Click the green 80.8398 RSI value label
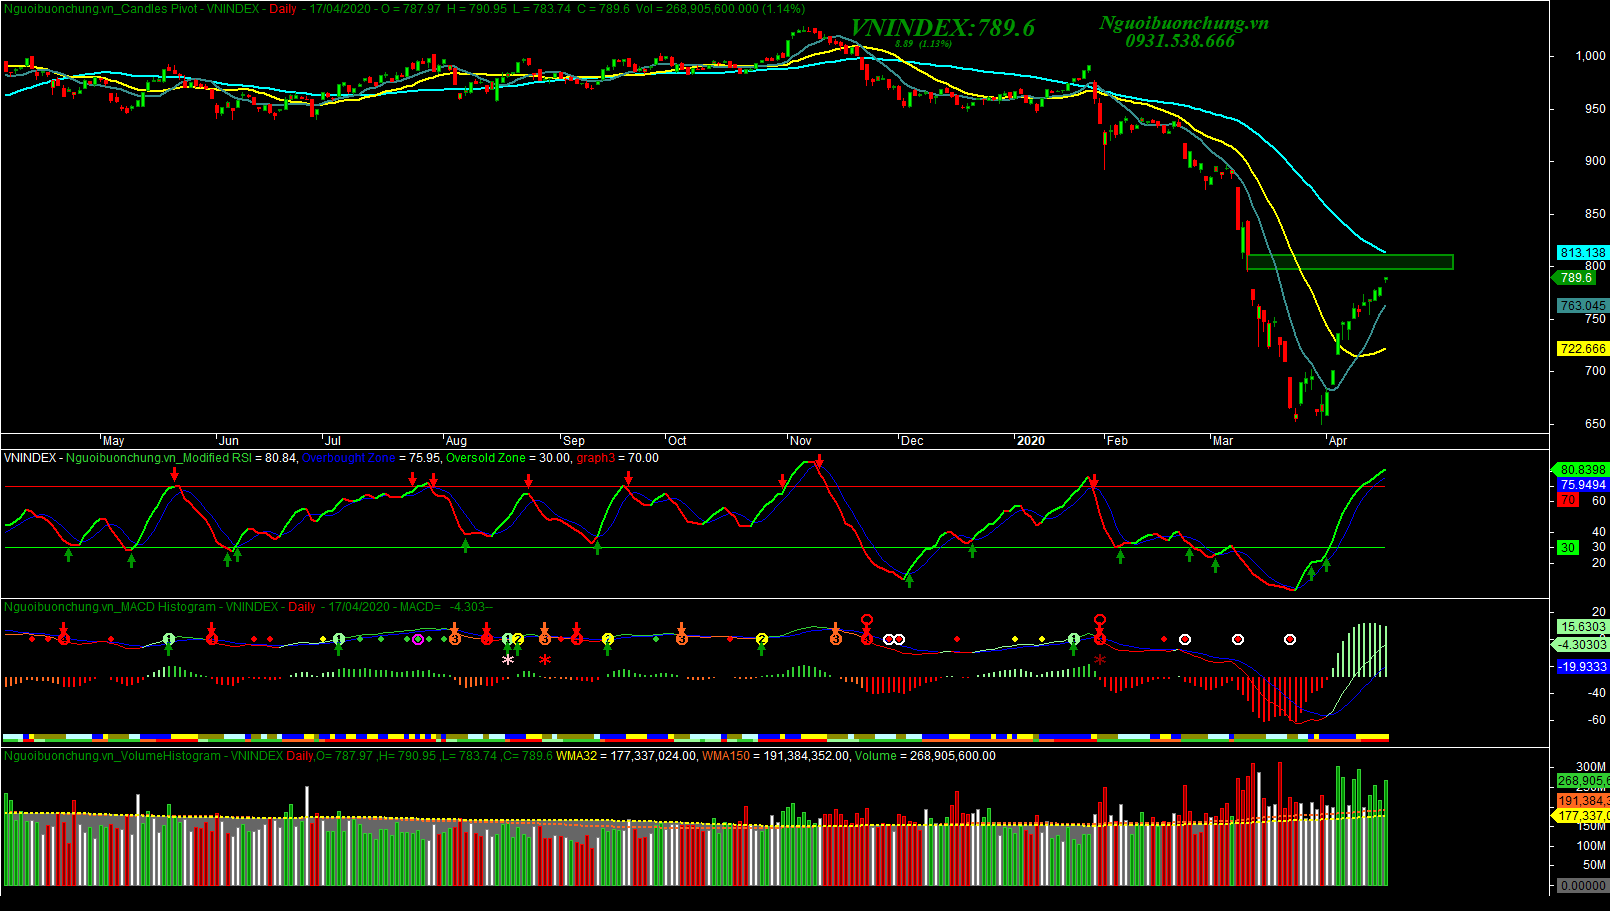Screen dimensions: 1610x911 point(1582,470)
